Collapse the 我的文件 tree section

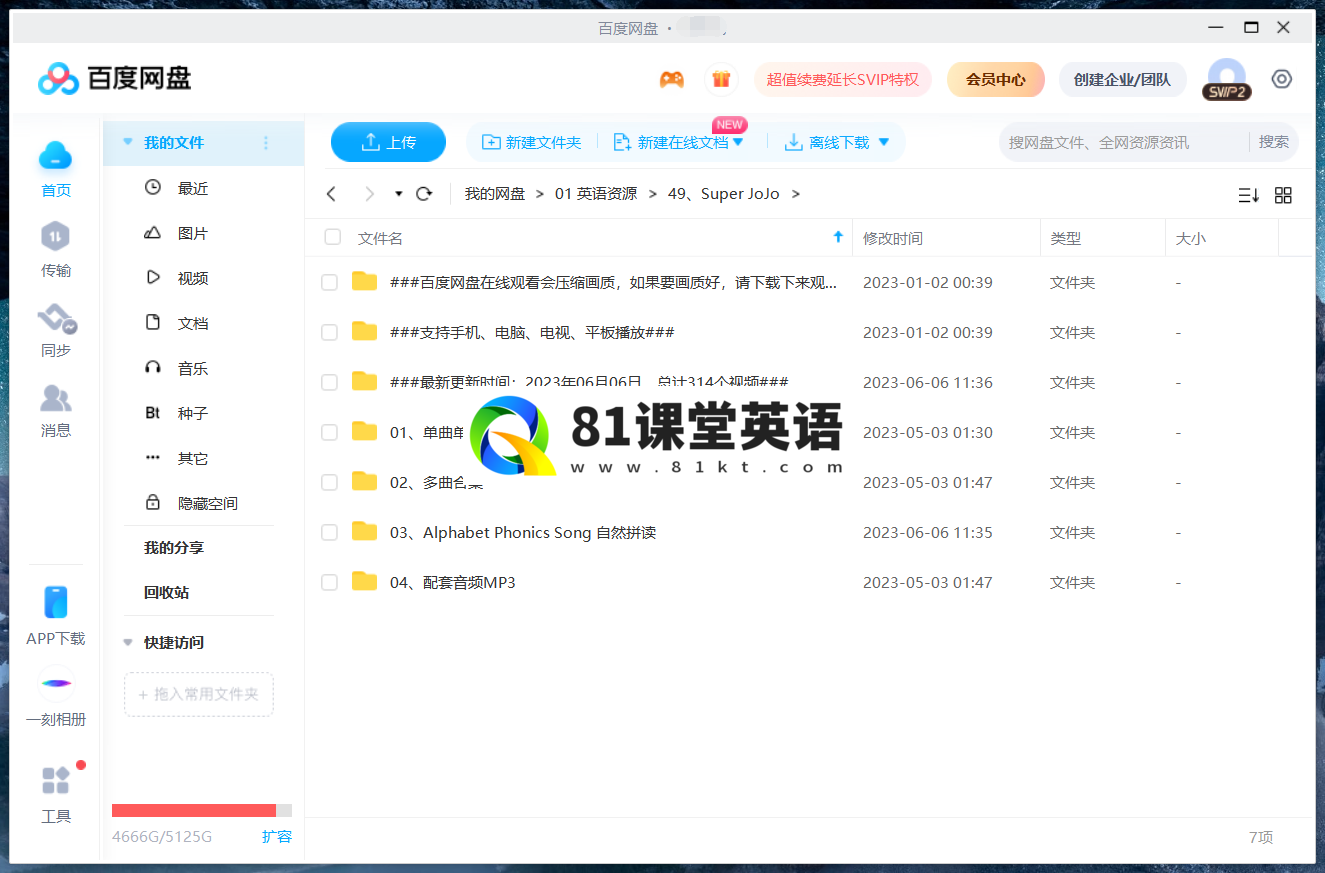pyautogui.click(x=127, y=143)
